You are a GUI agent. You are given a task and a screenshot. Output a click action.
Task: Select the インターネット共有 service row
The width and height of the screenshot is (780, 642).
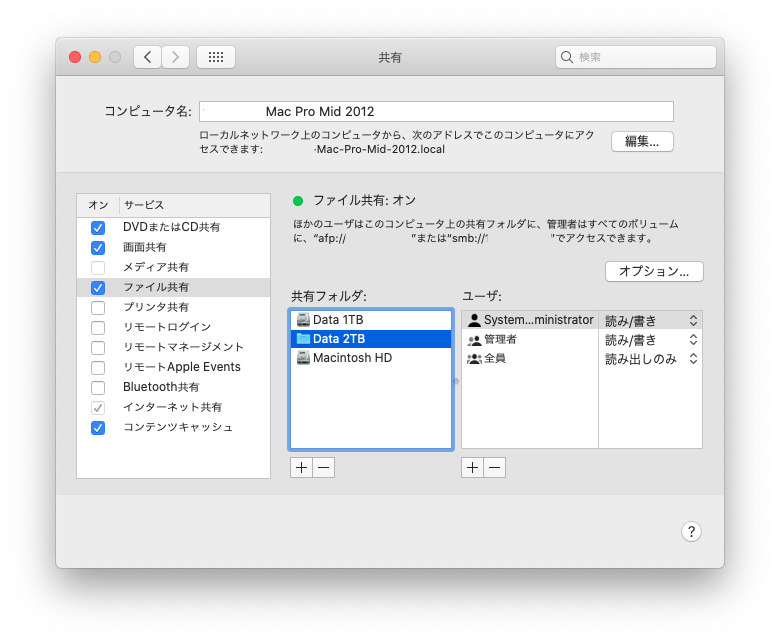click(x=174, y=407)
